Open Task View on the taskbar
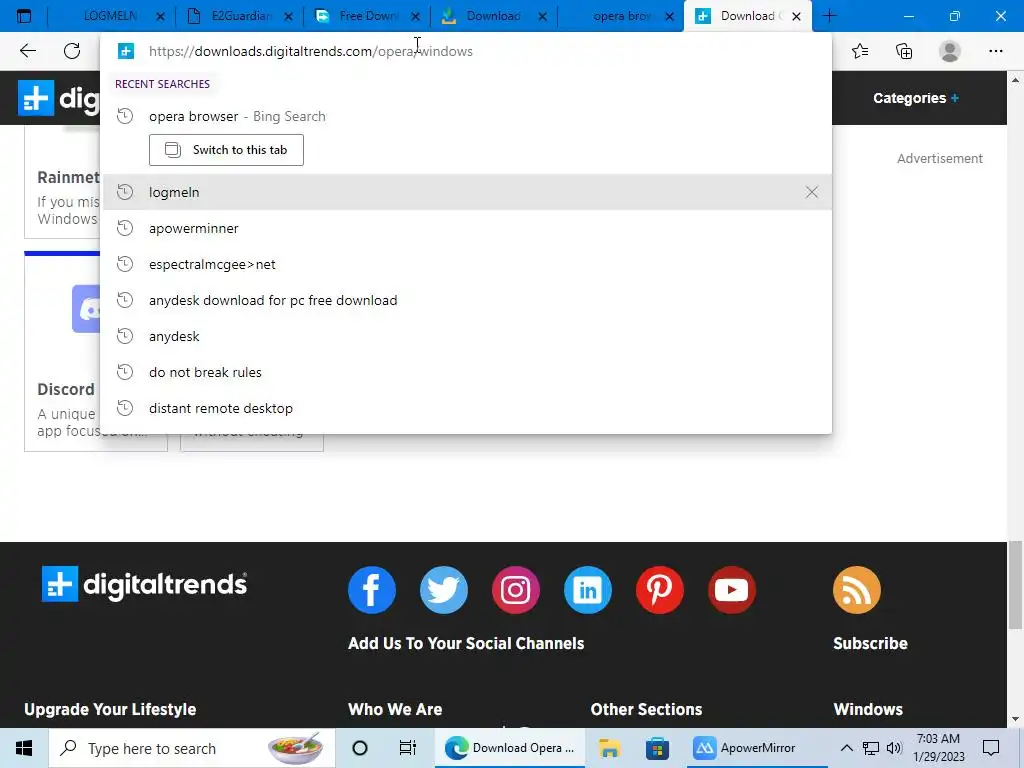1024x768 pixels. click(408, 748)
